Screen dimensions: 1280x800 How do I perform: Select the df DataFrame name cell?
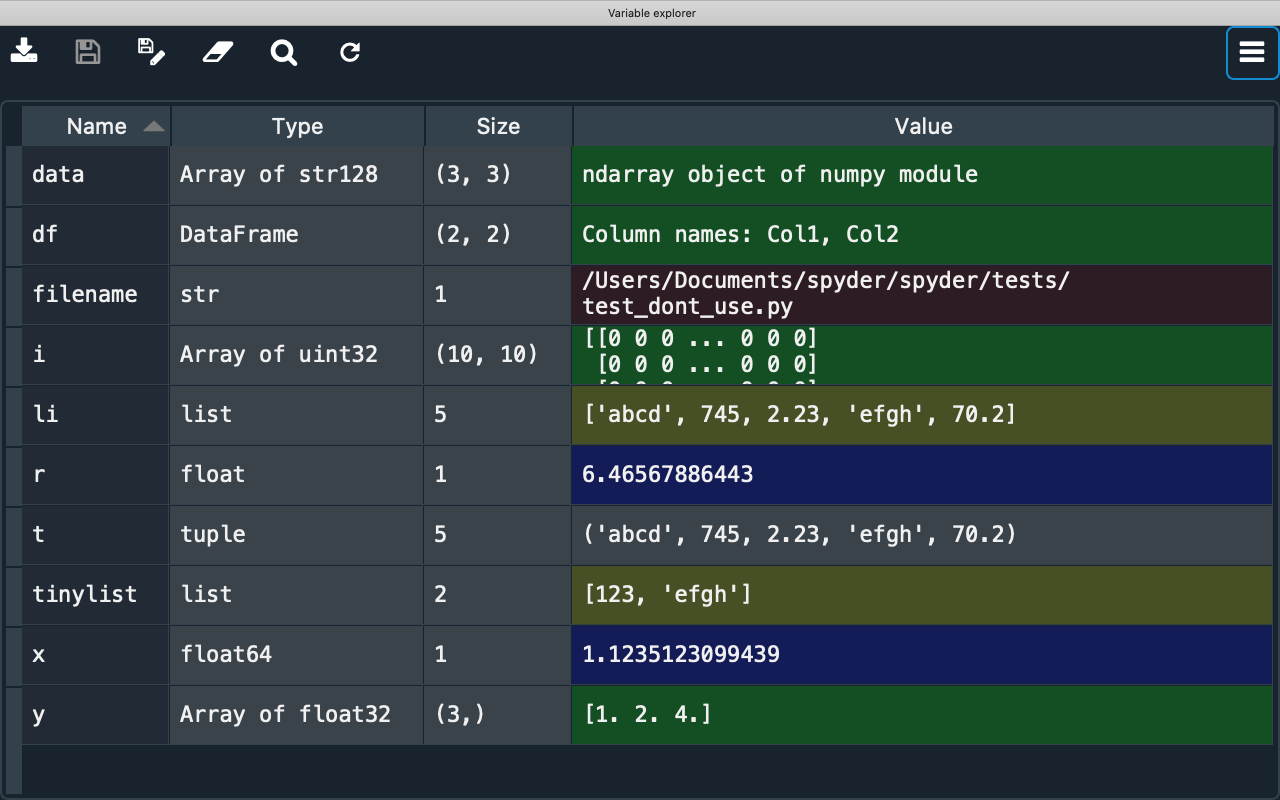[x=96, y=235]
